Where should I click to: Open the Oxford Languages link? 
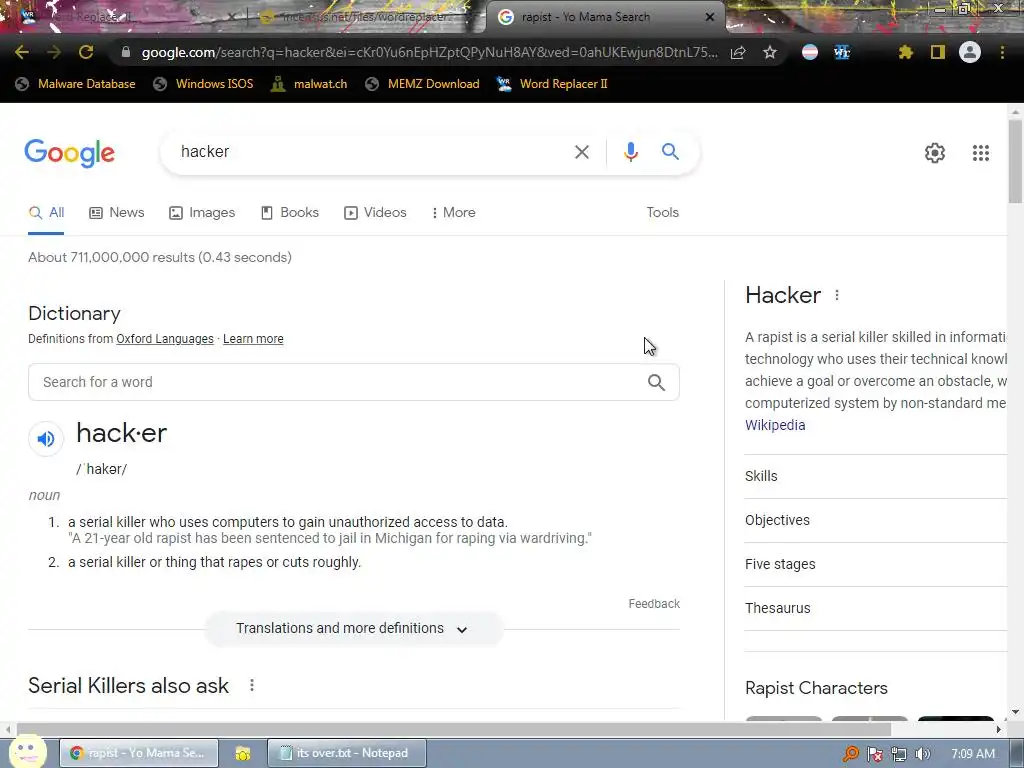(x=165, y=339)
